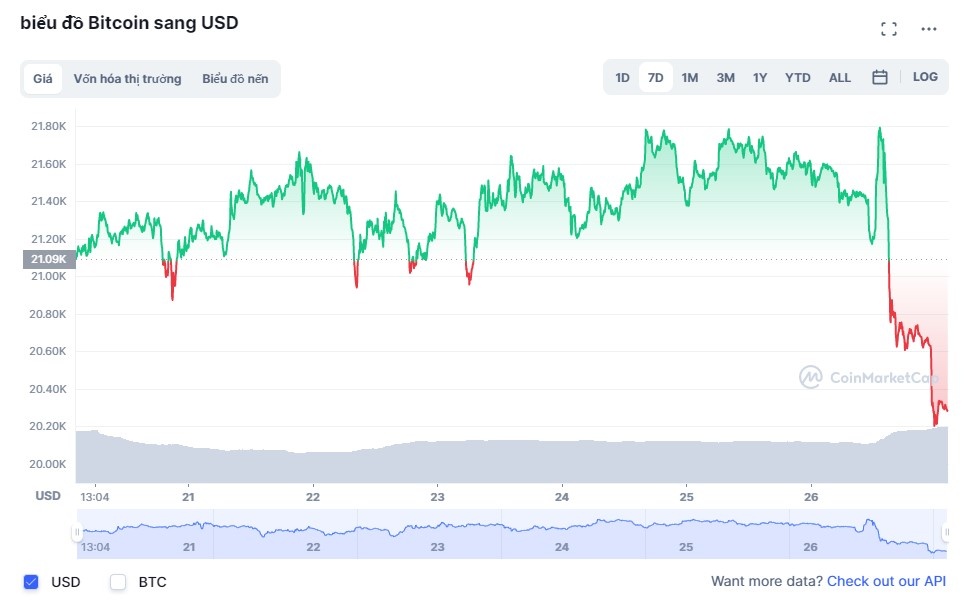Switch to the Giá tab
972x610 pixels.
point(43,79)
